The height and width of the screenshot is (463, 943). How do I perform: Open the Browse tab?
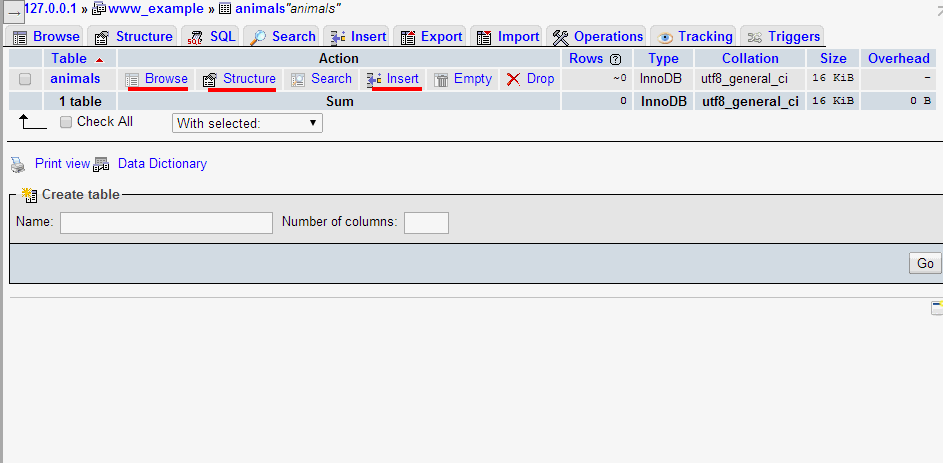coord(46,37)
